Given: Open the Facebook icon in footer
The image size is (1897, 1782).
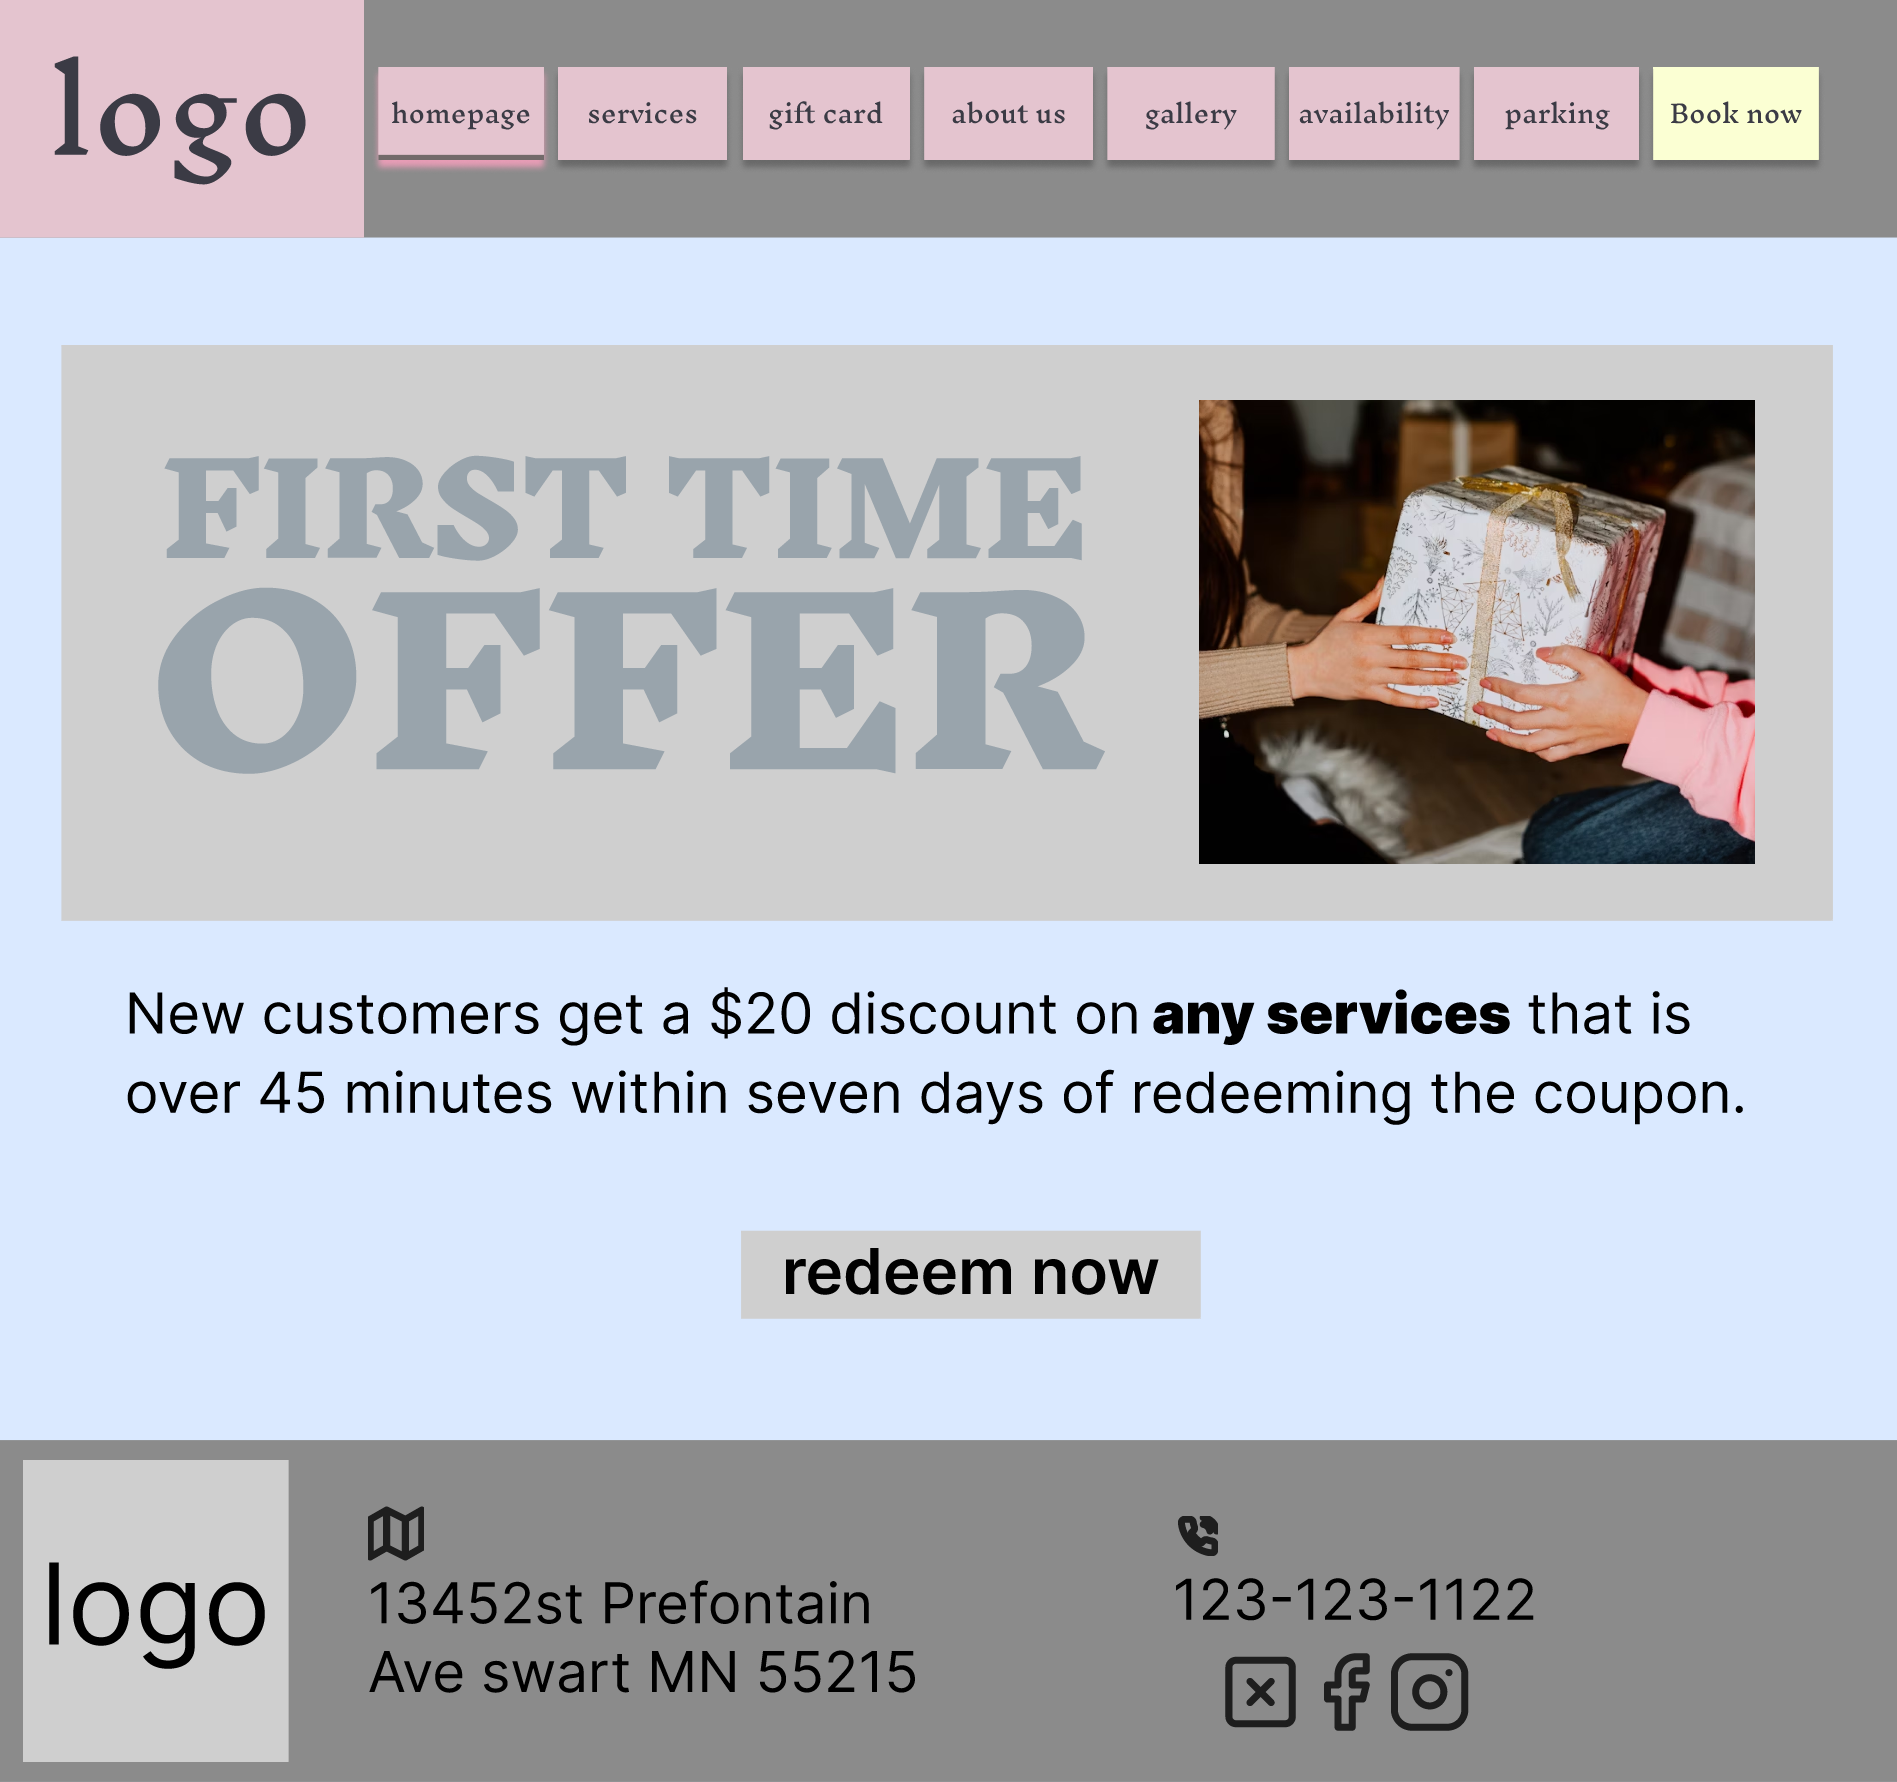Looking at the screenshot, I should click(x=1346, y=1691).
